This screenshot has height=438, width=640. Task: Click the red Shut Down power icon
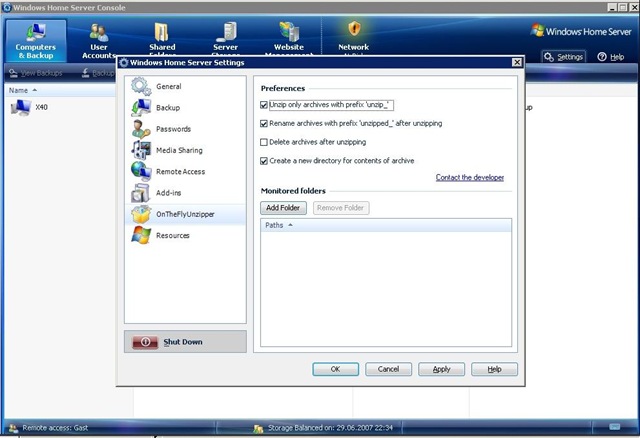[145, 342]
